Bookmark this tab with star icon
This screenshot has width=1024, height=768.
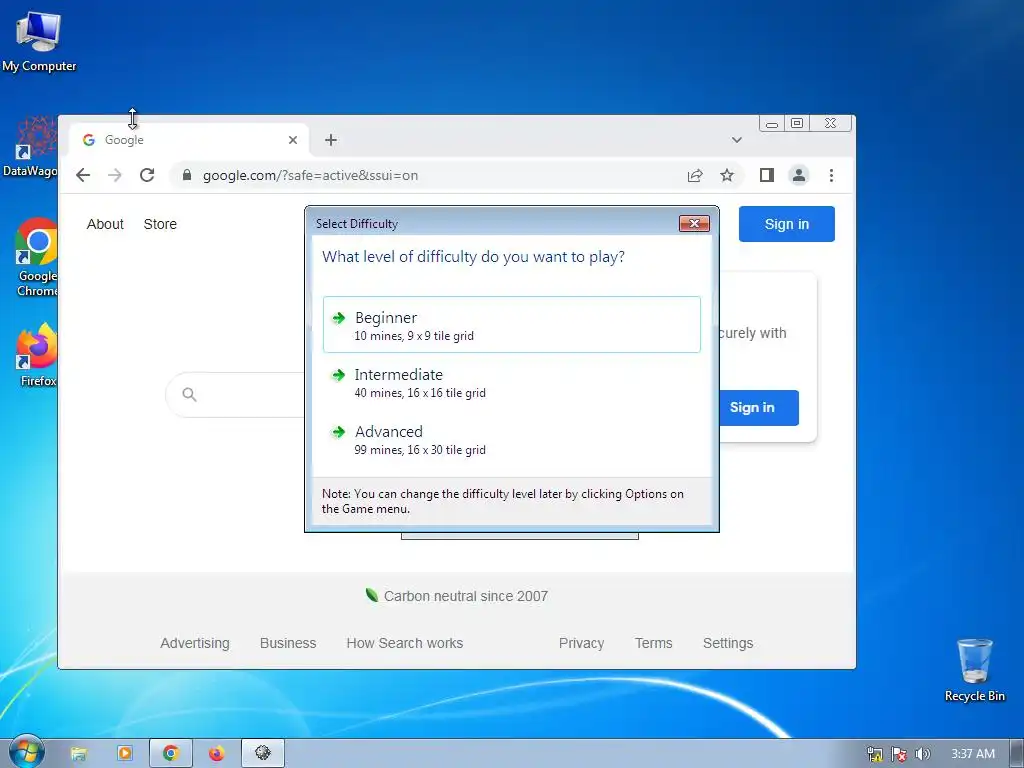coord(727,175)
